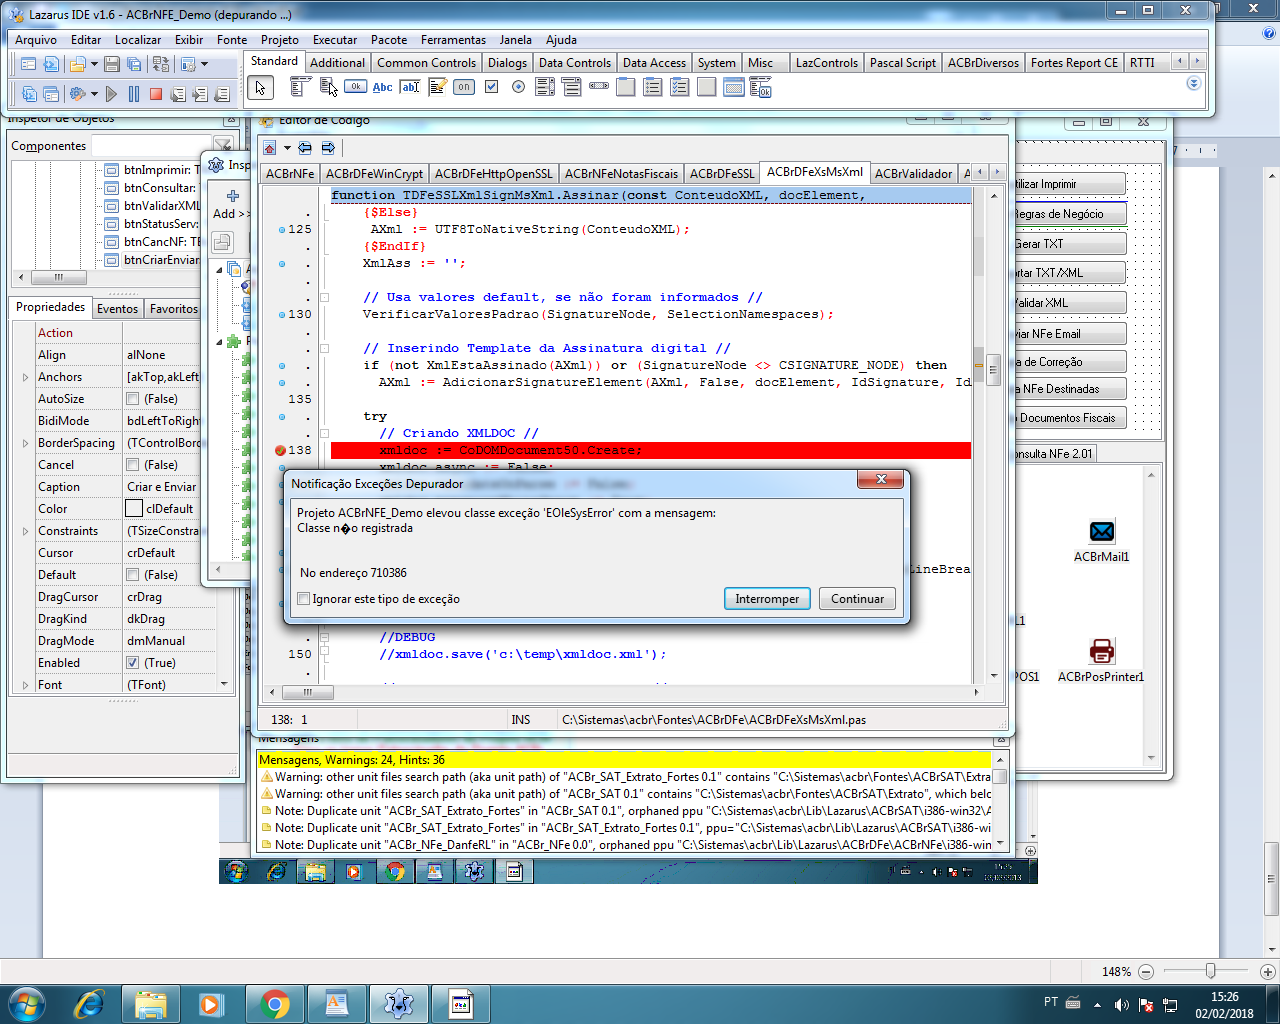
Task: Click breakpoint marker on line 138
Action: pos(280,450)
